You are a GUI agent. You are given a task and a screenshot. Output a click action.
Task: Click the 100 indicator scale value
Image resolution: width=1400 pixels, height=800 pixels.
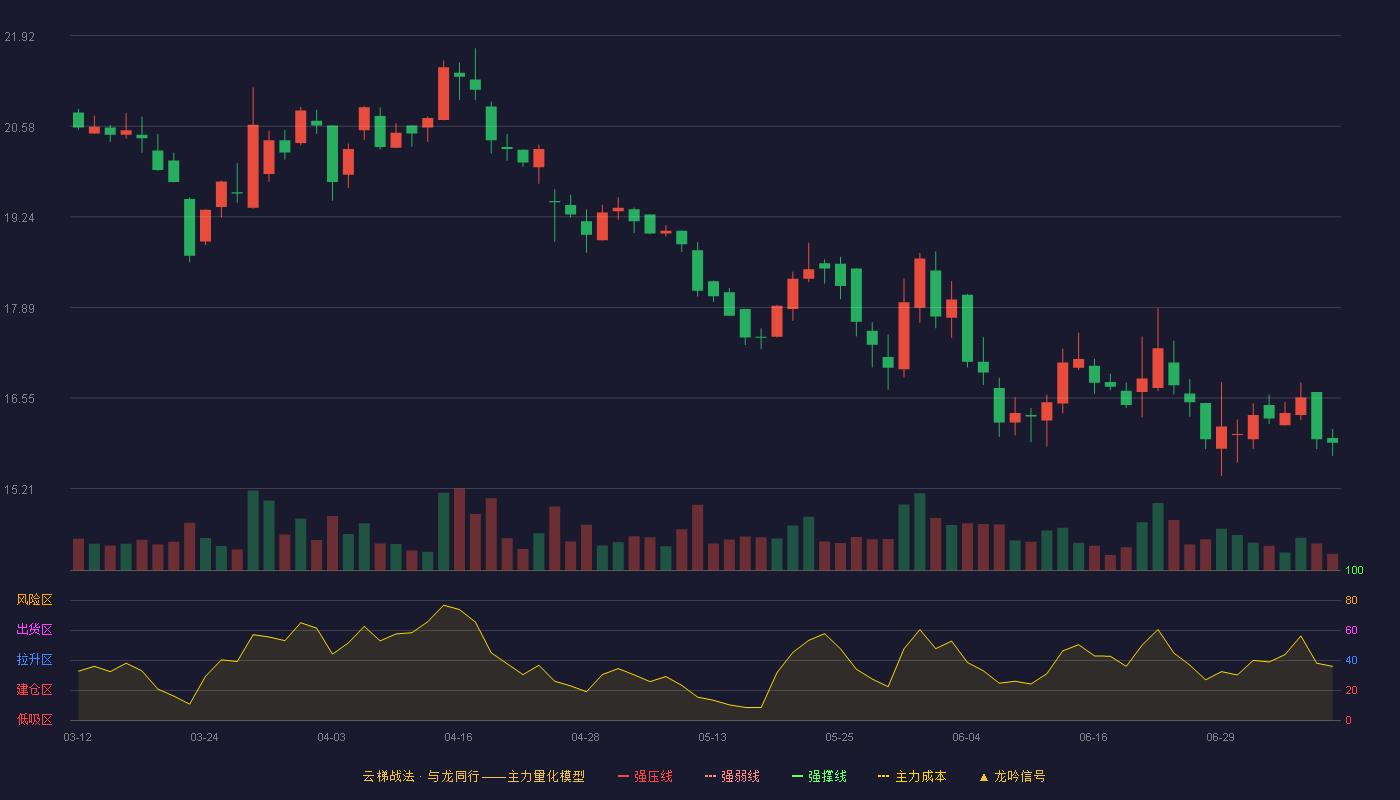[1354, 571]
